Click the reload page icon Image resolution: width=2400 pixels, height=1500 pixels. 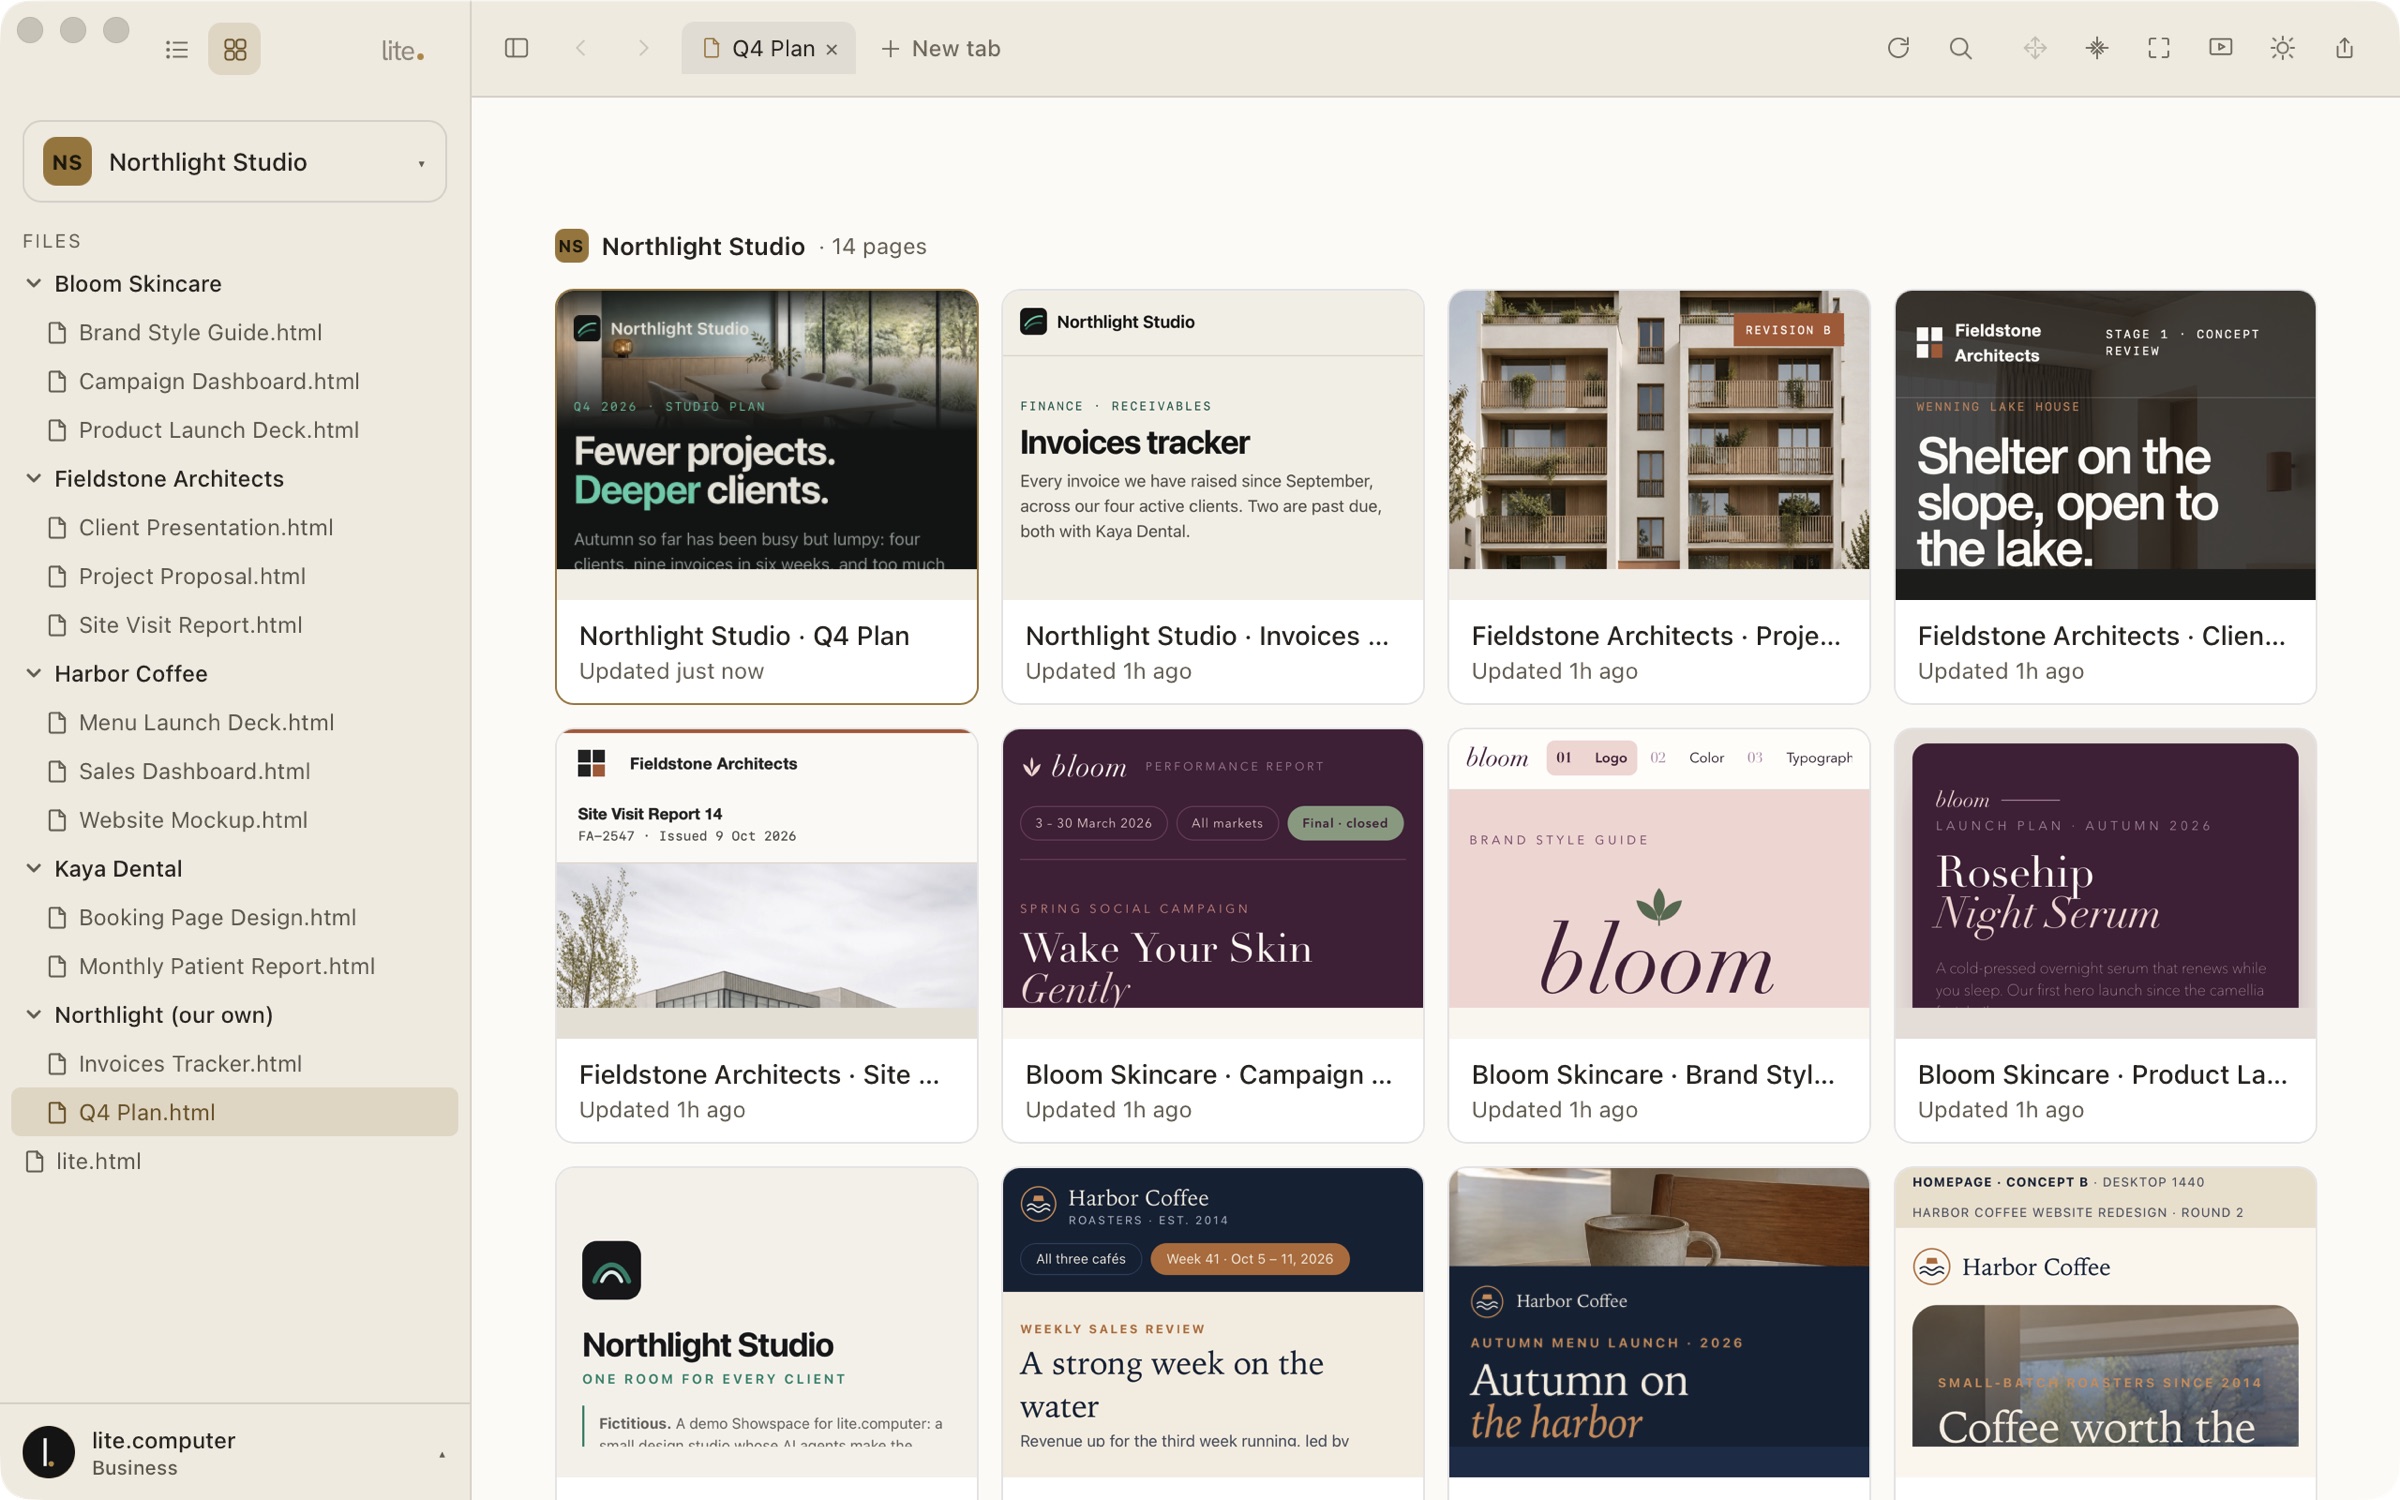coord(1898,48)
